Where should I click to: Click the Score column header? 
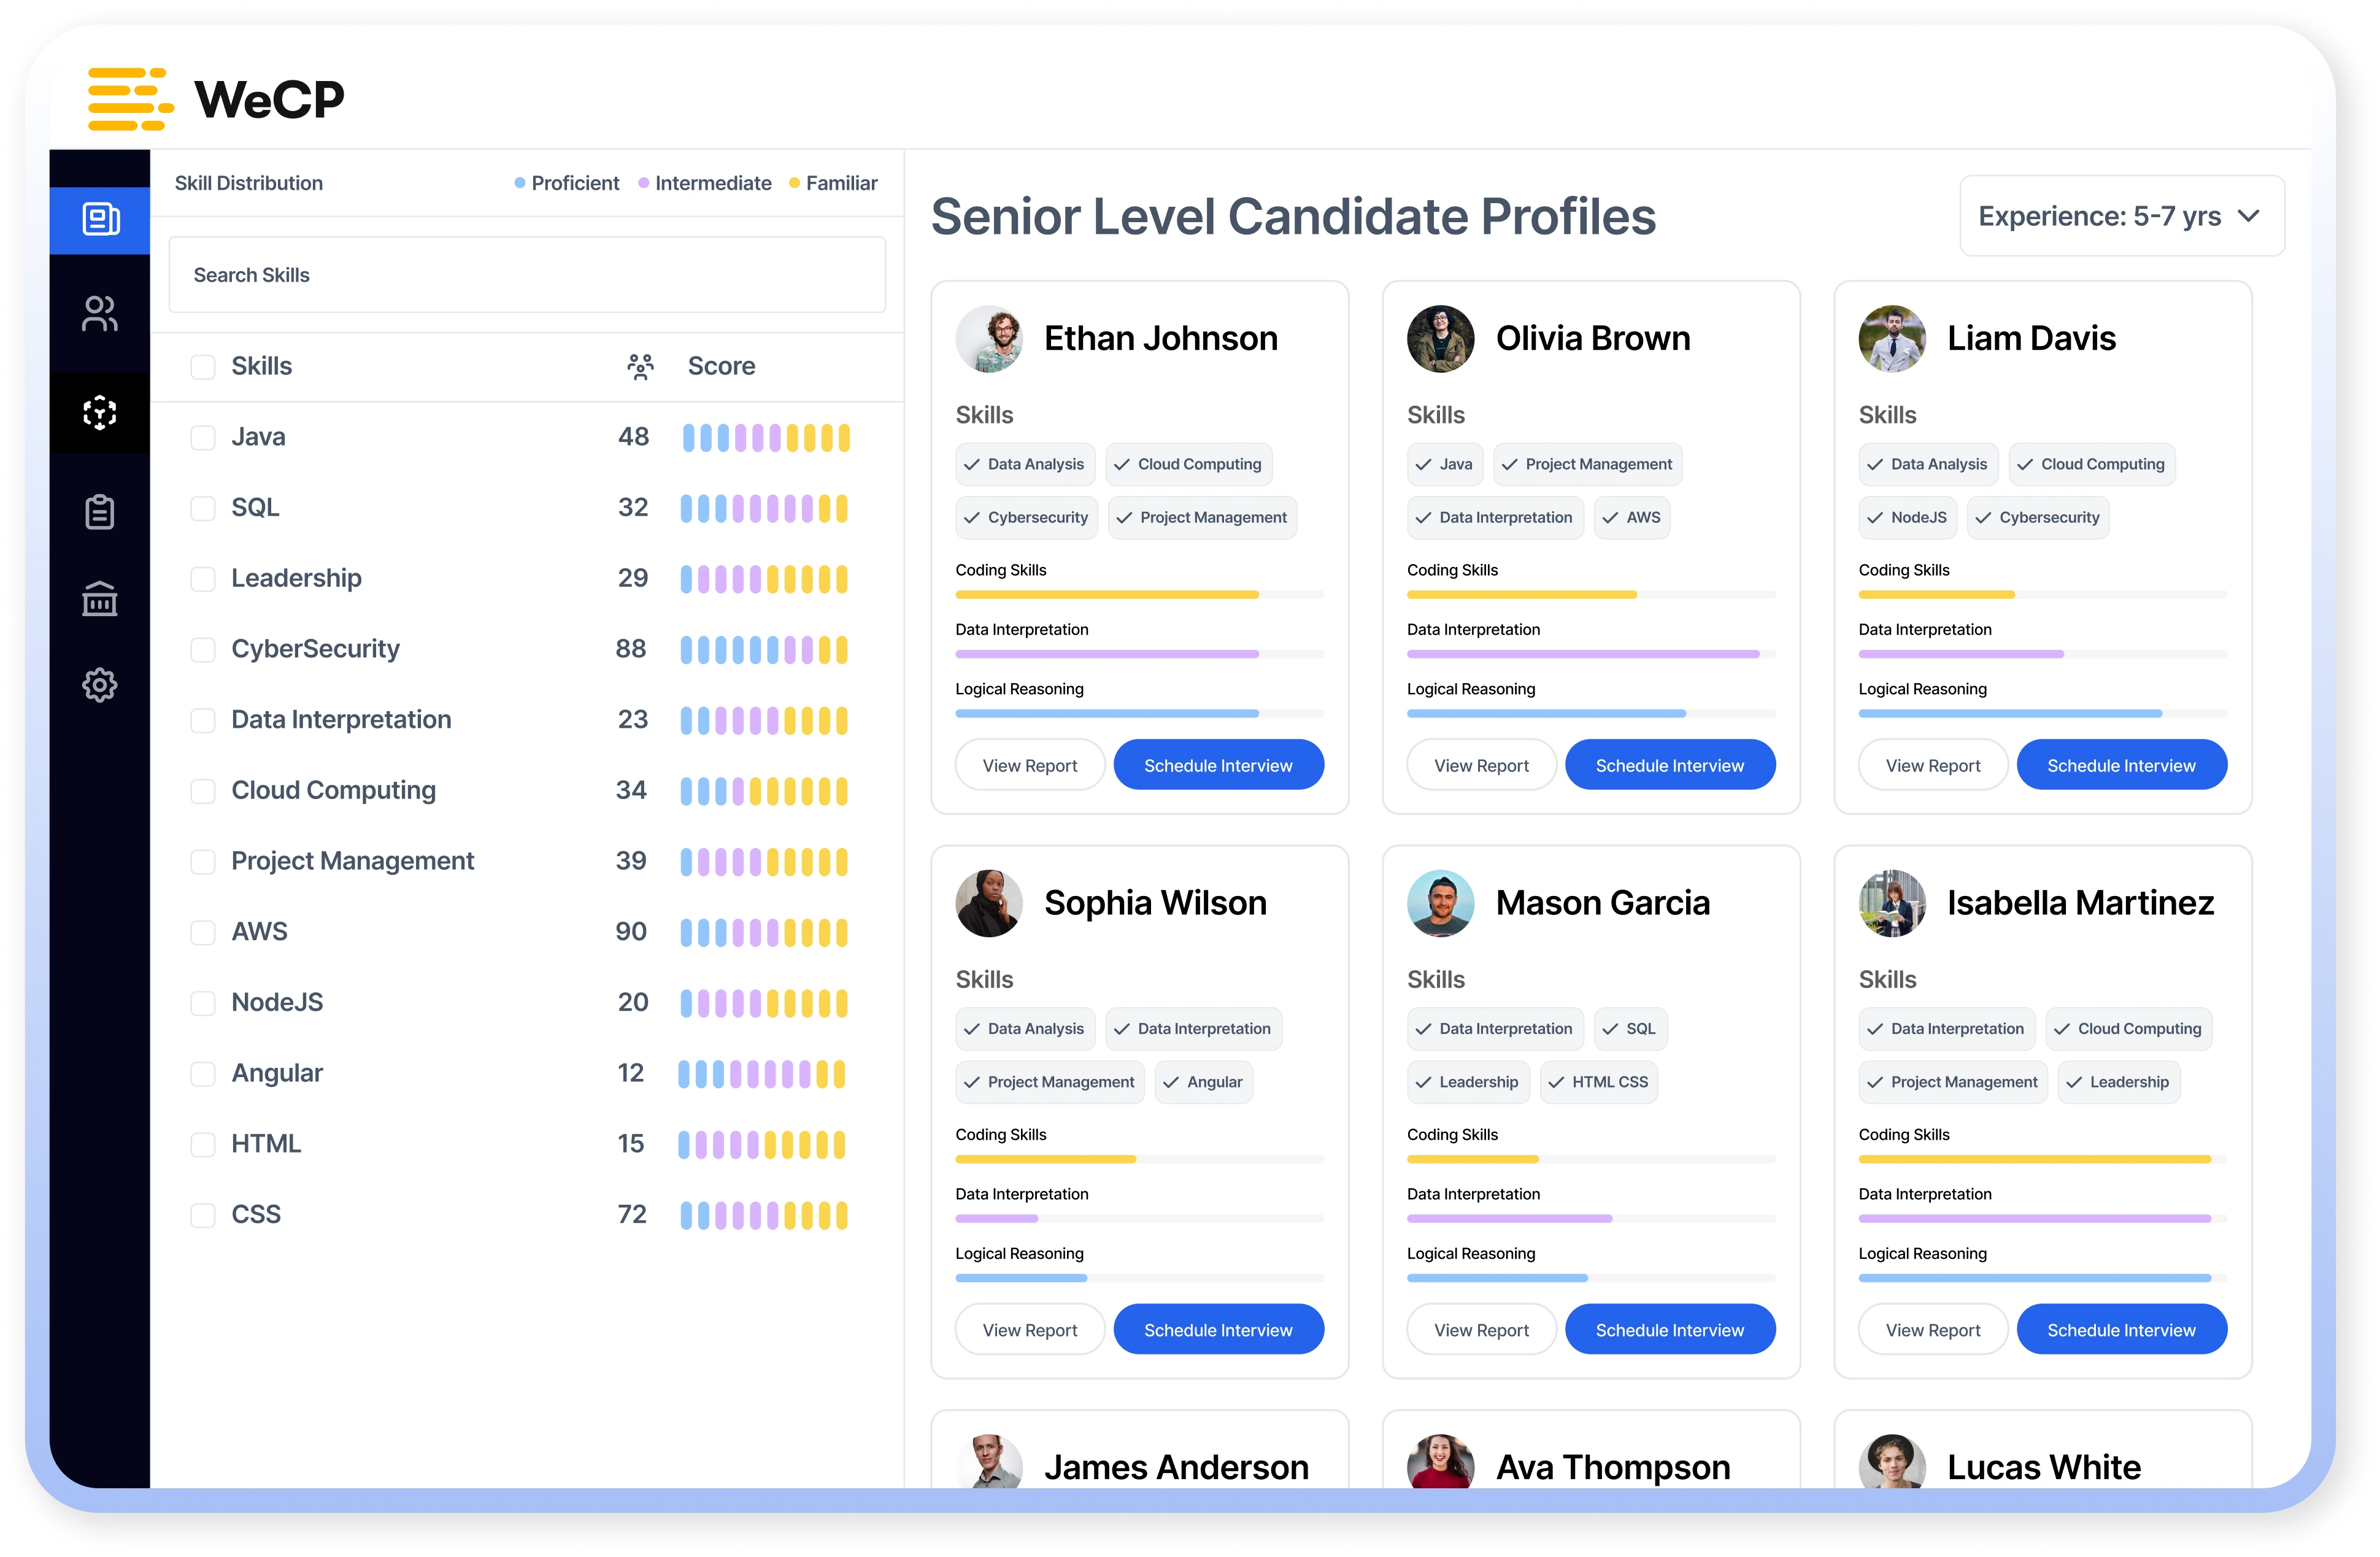[721, 366]
